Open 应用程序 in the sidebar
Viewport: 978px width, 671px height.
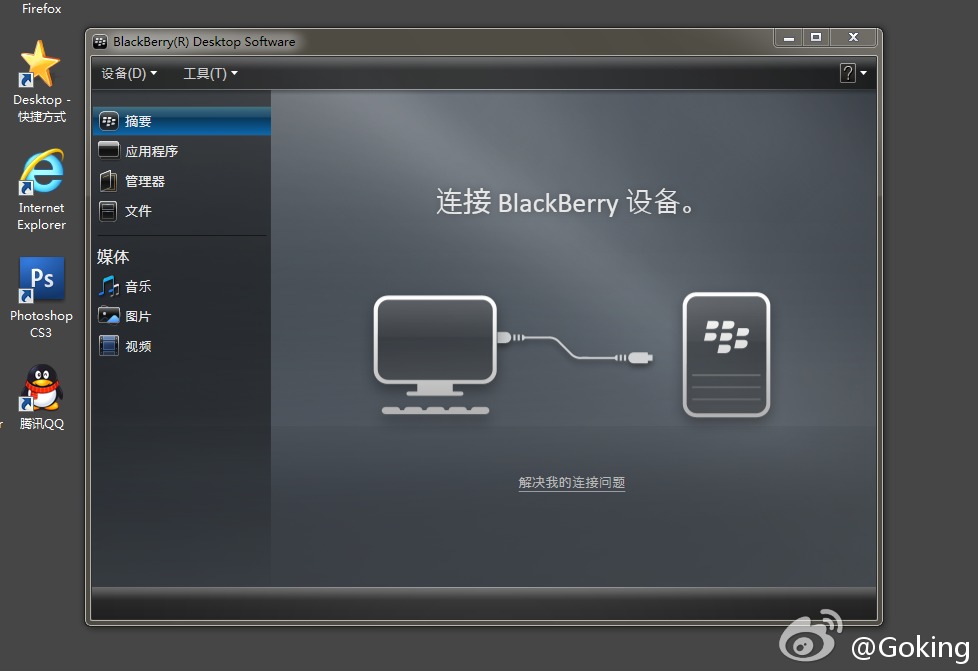182,151
